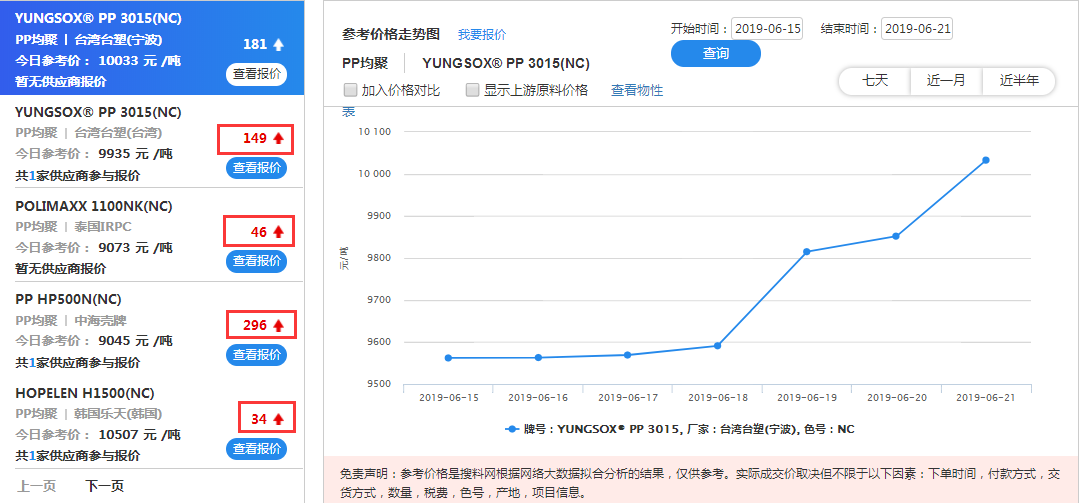Open the 开始时间 date picker field
Image resolution: width=1081 pixels, height=503 pixels.
click(767, 29)
